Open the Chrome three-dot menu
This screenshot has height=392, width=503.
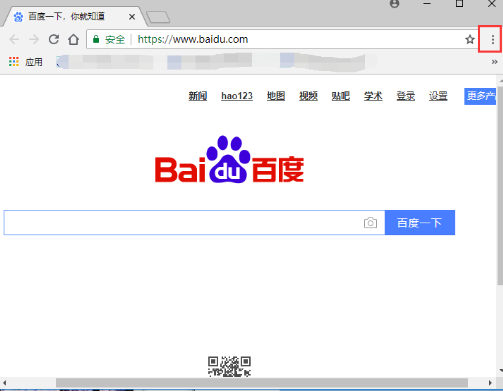(x=492, y=40)
